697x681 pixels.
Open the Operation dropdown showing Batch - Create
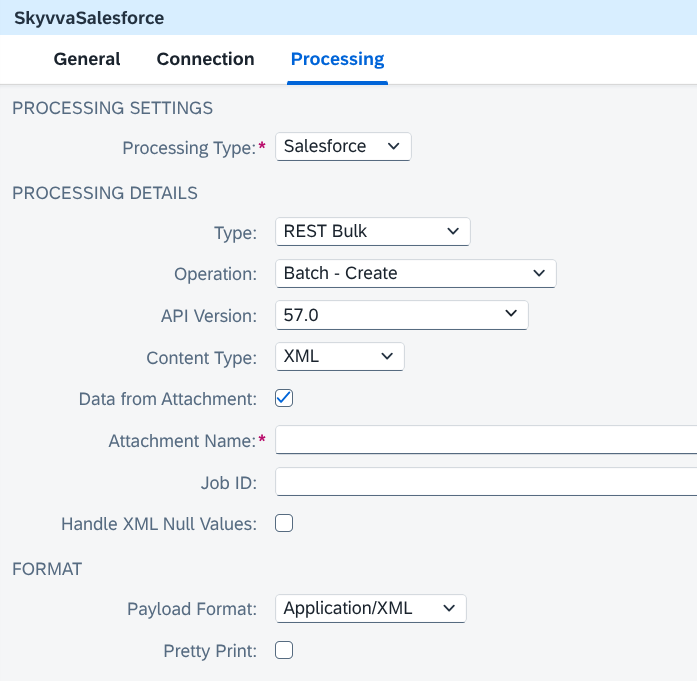[416, 273]
